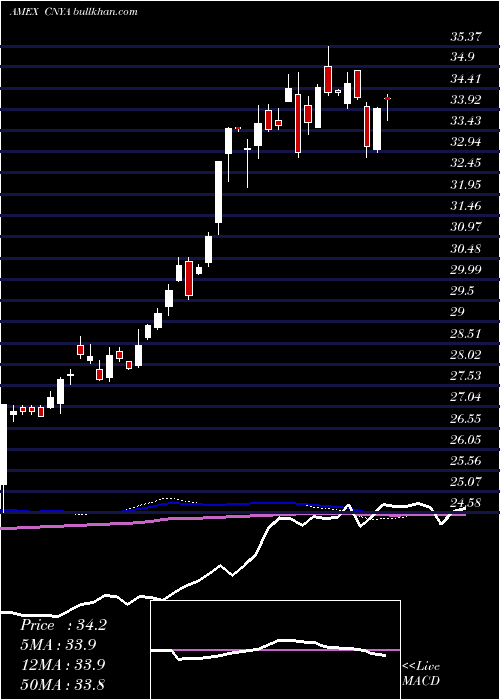Image resolution: width=500 pixels, height=700 pixels.
Task: Click the 12MA : 33.9 readout
Action: (x=62, y=665)
